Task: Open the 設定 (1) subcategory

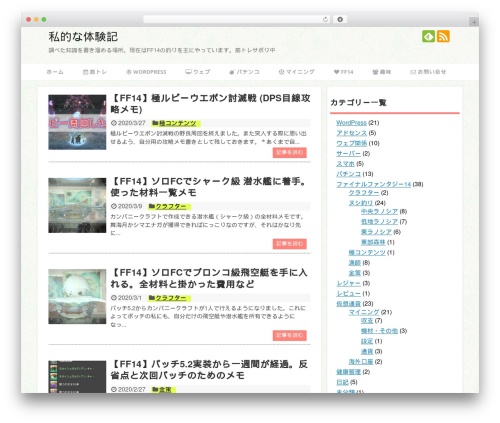Action: [367, 341]
